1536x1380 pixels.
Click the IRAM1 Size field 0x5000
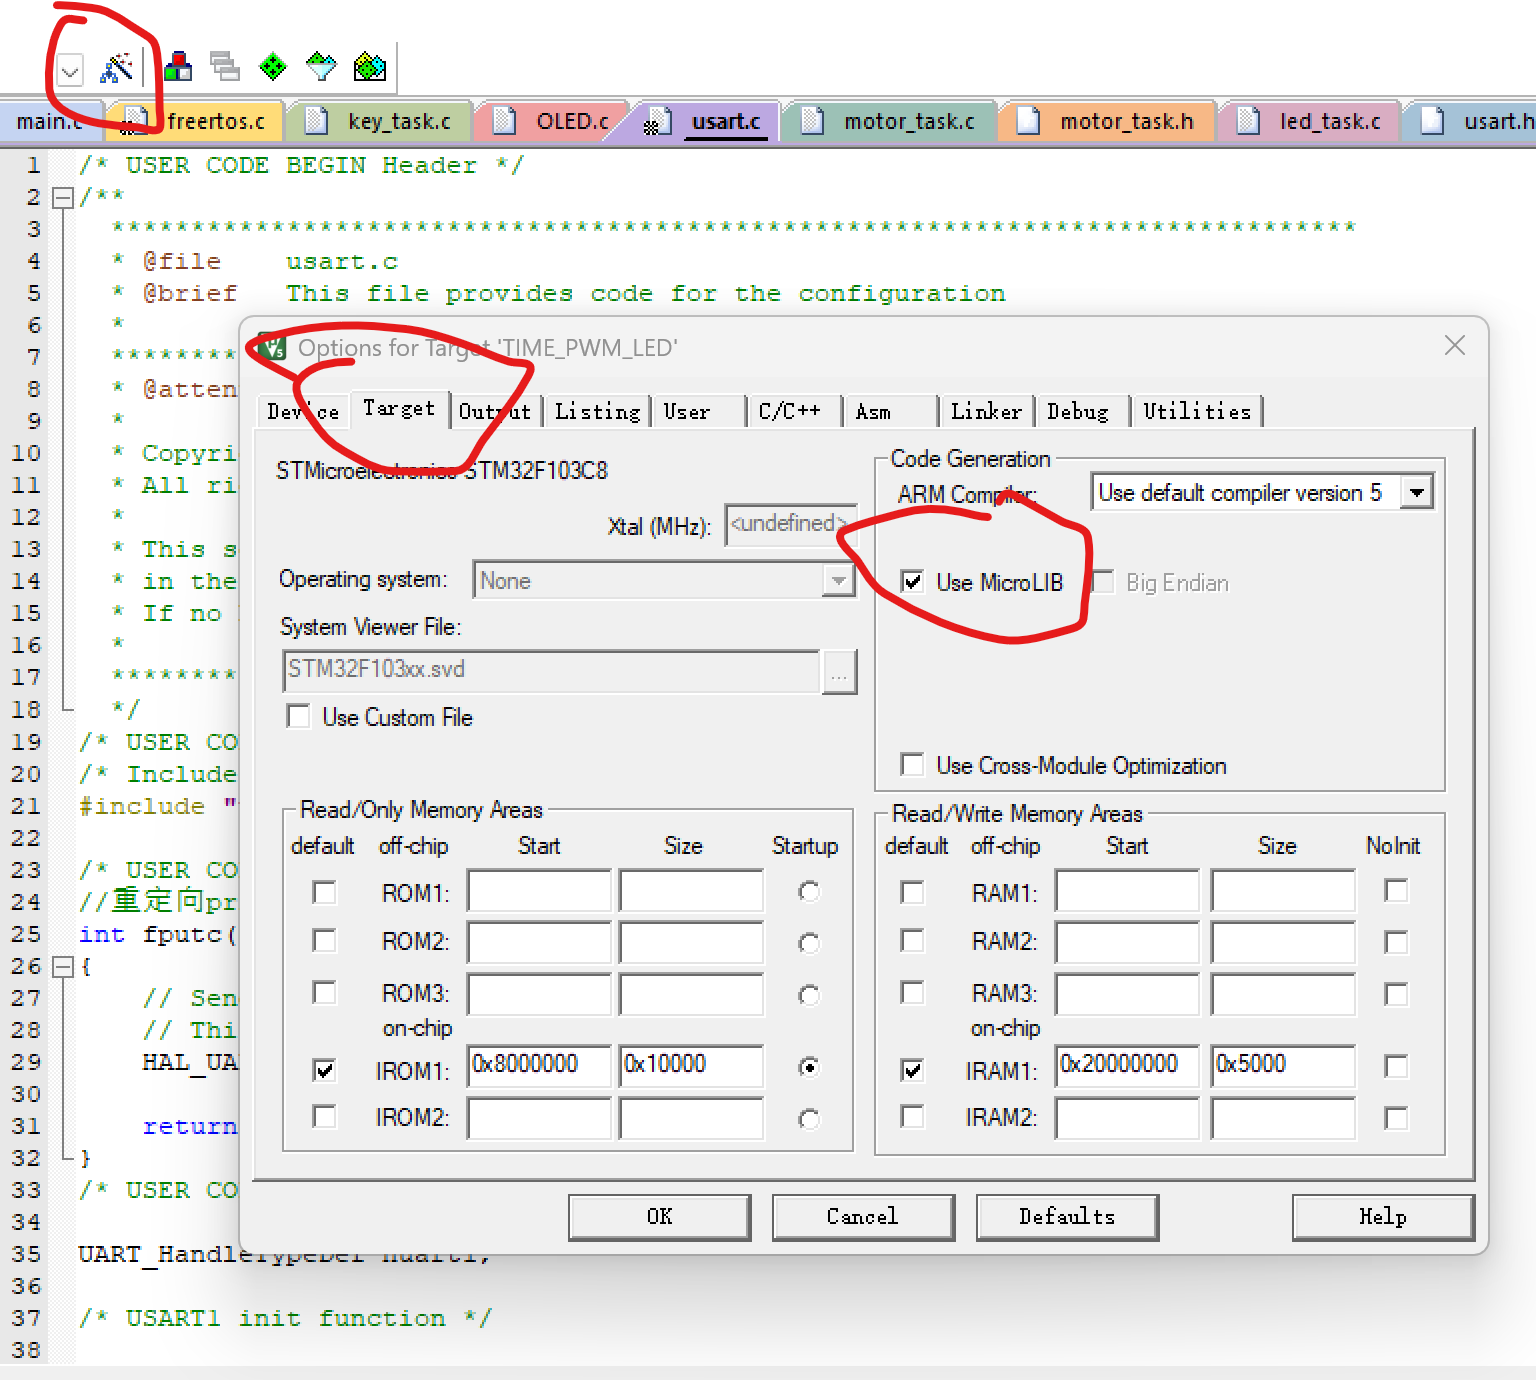point(1283,1065)
